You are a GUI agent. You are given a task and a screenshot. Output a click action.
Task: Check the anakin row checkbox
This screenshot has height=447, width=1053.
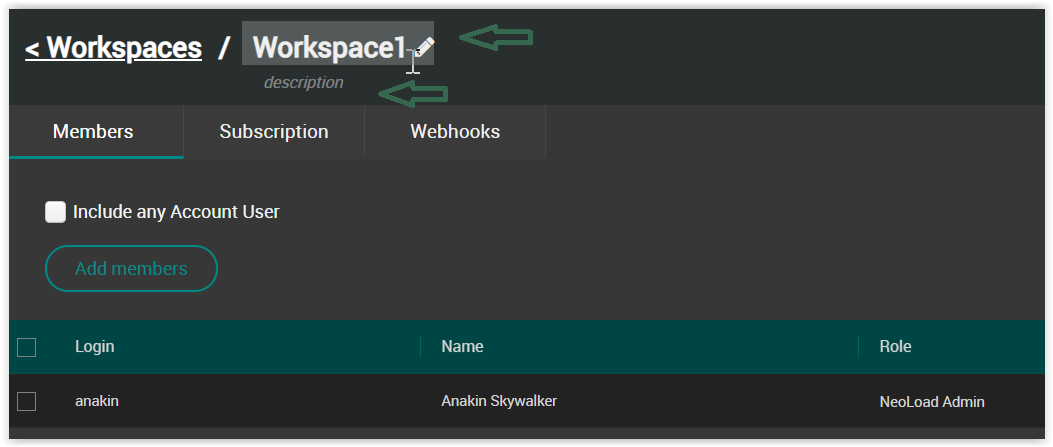(27, 401)
